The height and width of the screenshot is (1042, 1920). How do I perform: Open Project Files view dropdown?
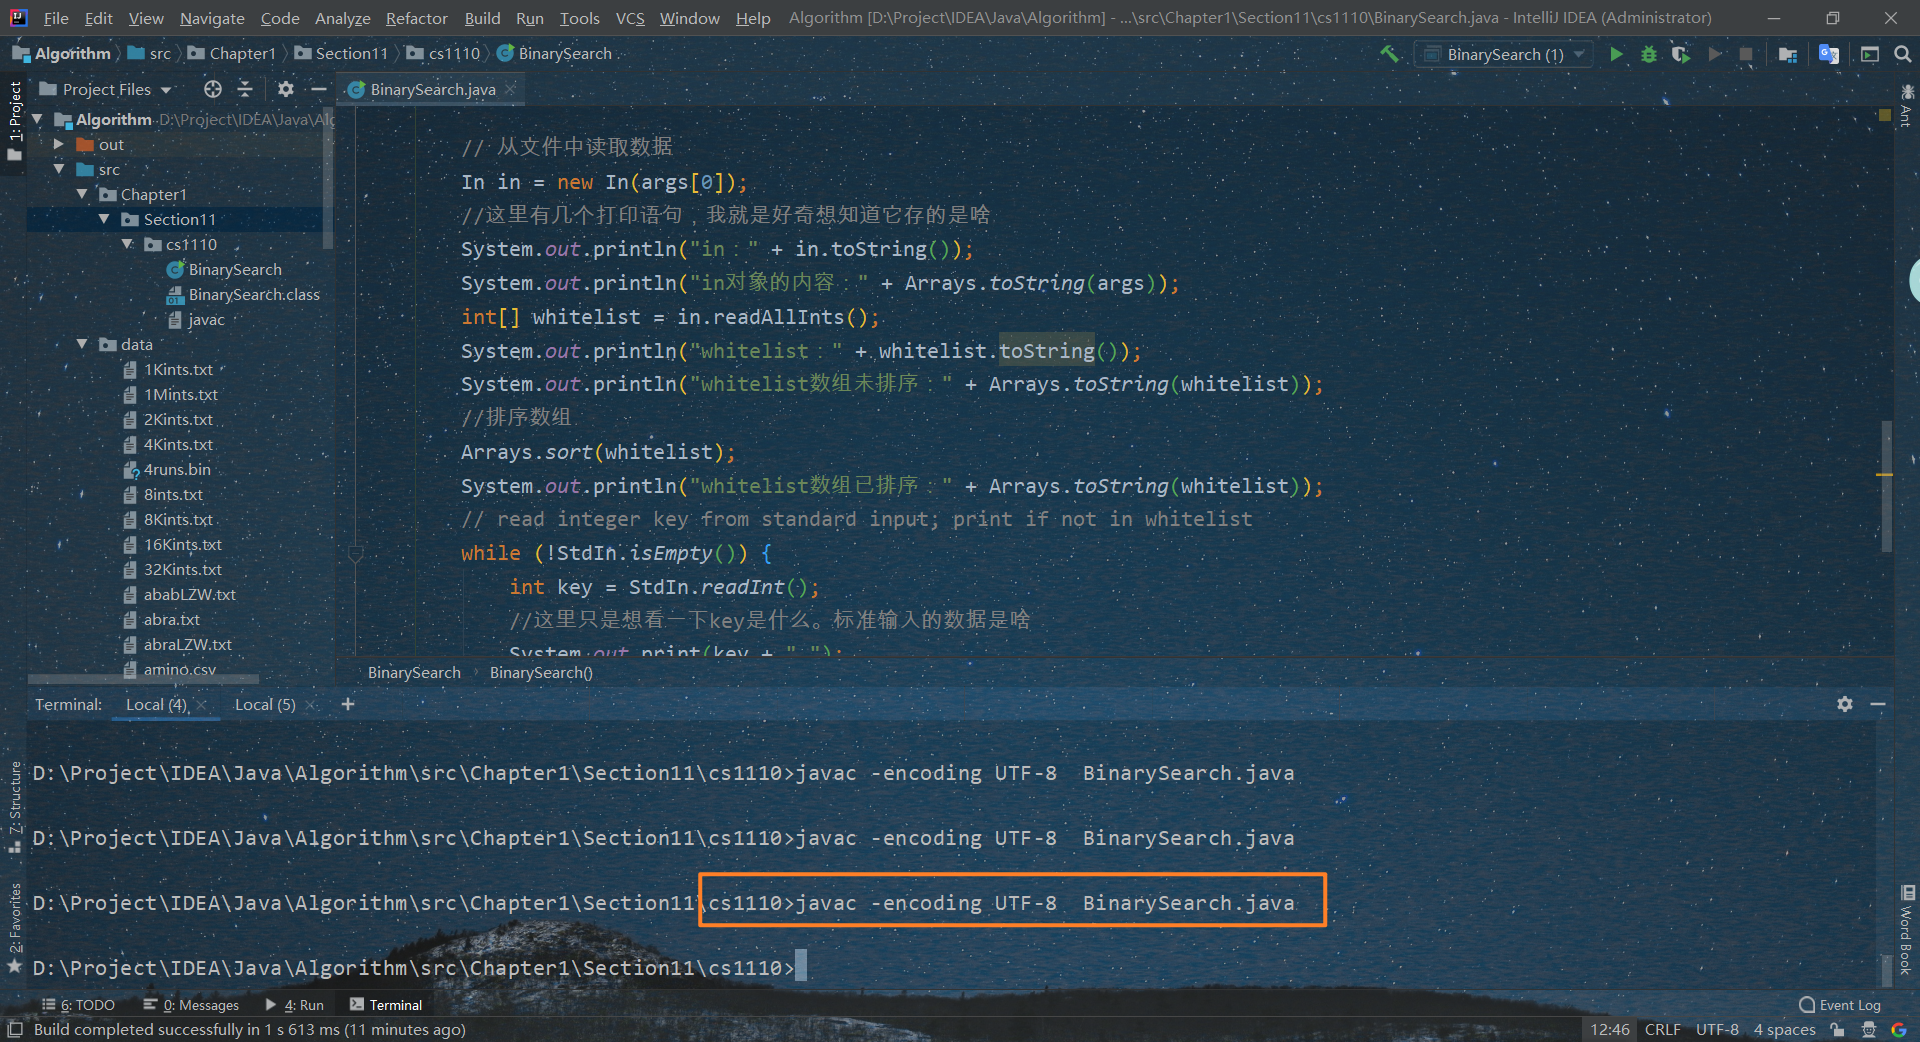tap(105, 89)
